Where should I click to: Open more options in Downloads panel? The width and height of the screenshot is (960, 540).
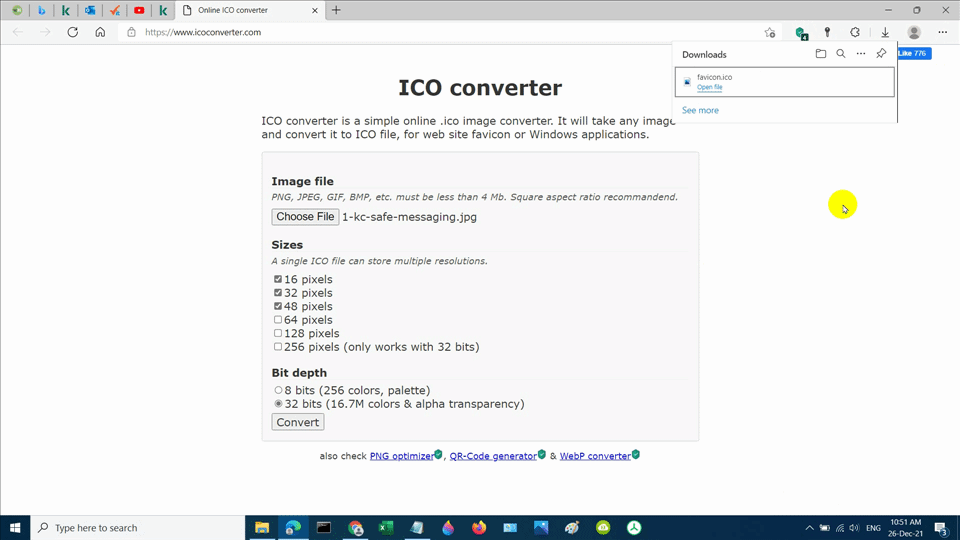coord(861,54)
